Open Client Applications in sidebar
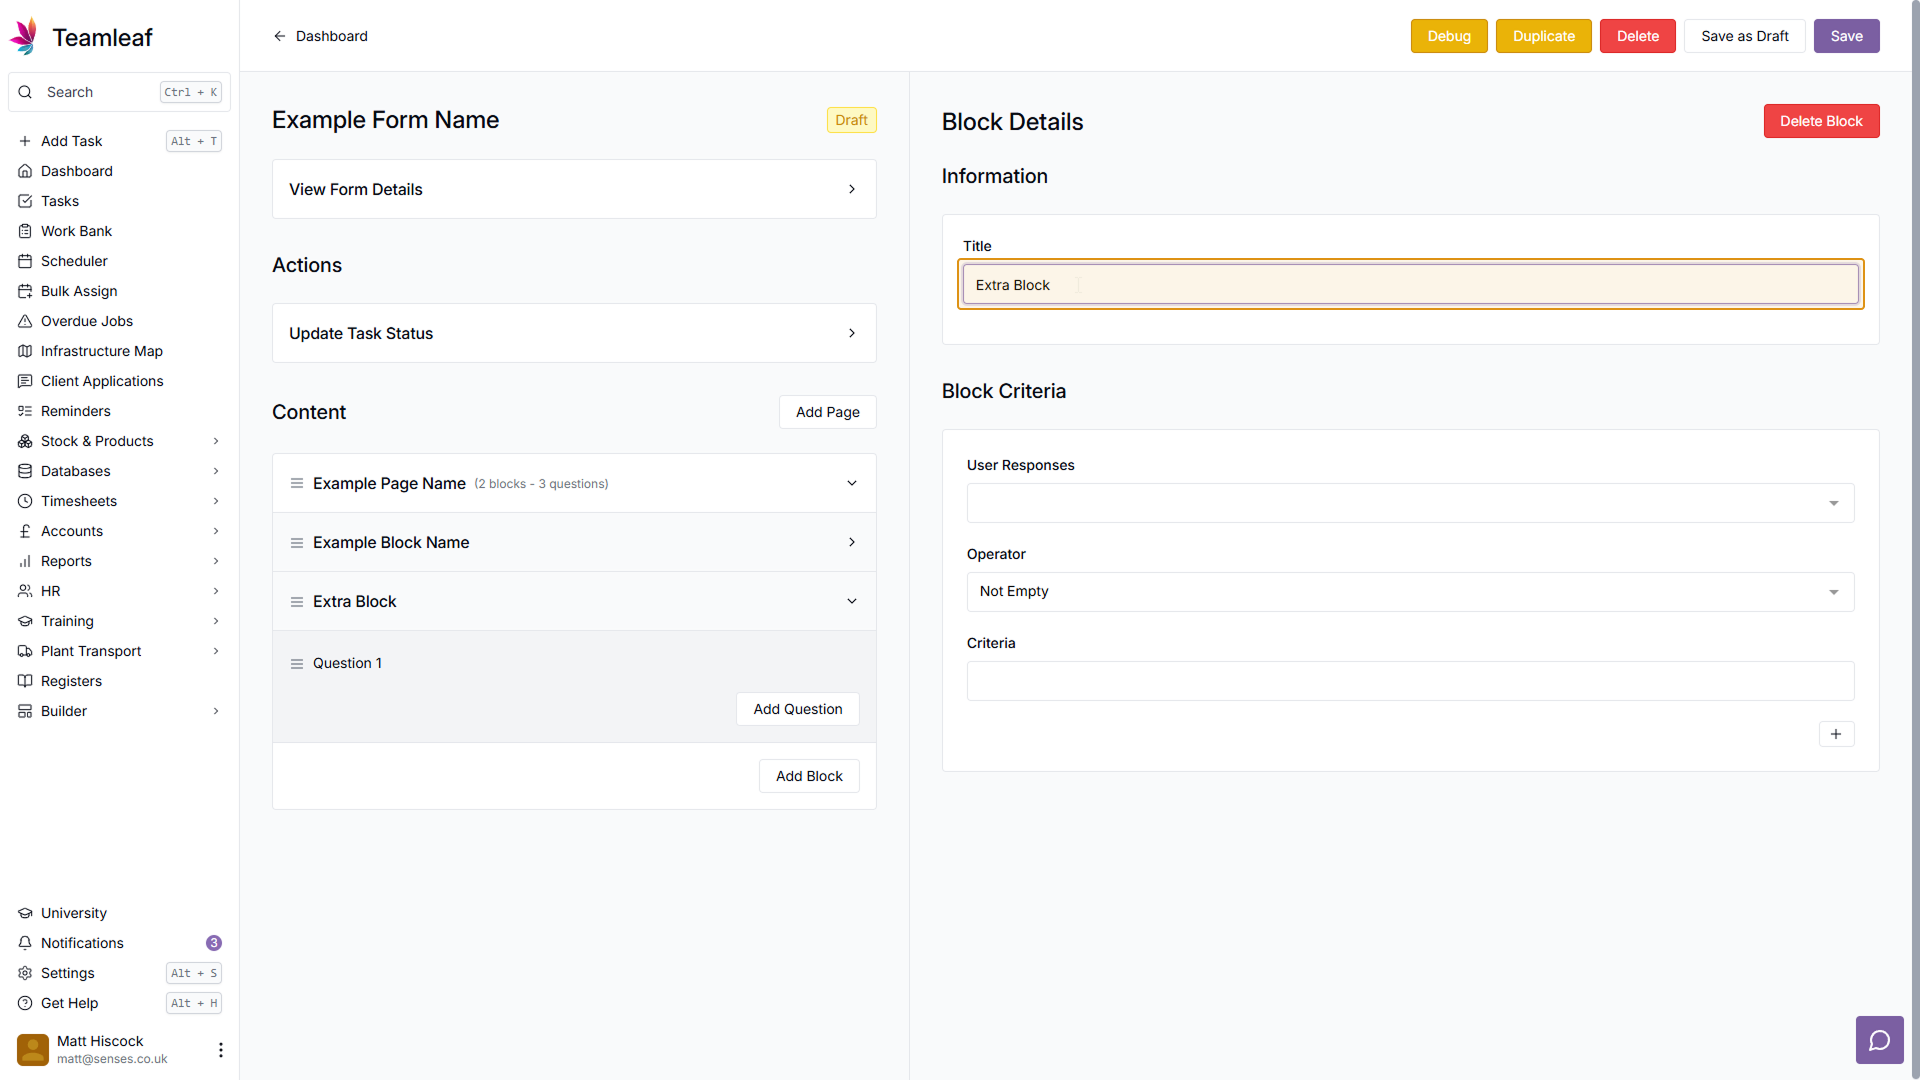This screenshot has height=1080, width=1920. click(x=102, y=381)
